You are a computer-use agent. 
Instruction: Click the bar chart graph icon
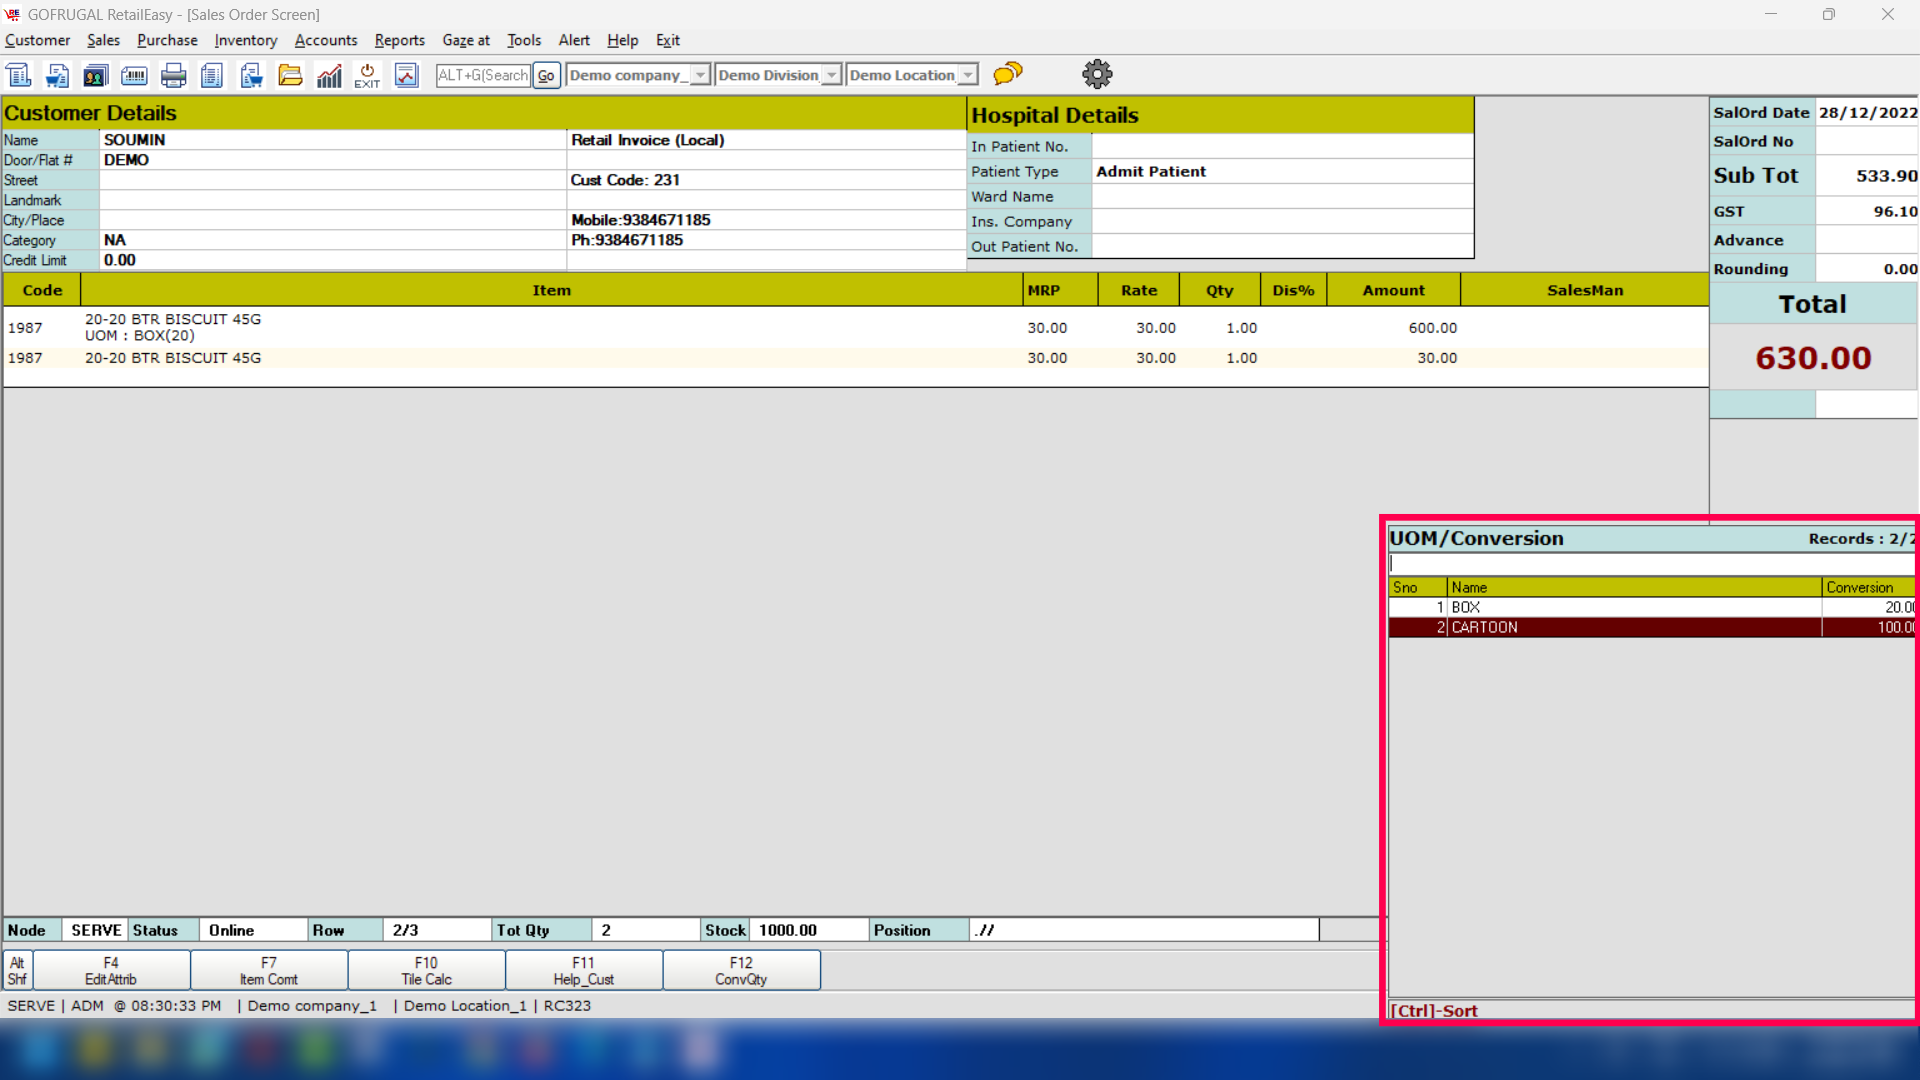(x=329, y=75)
